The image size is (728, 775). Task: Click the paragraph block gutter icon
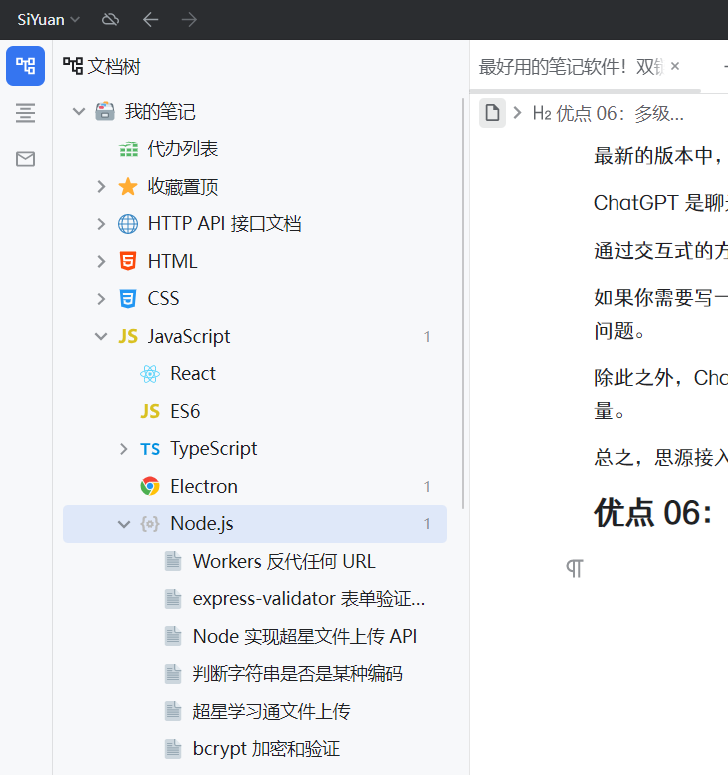(575, 568)
